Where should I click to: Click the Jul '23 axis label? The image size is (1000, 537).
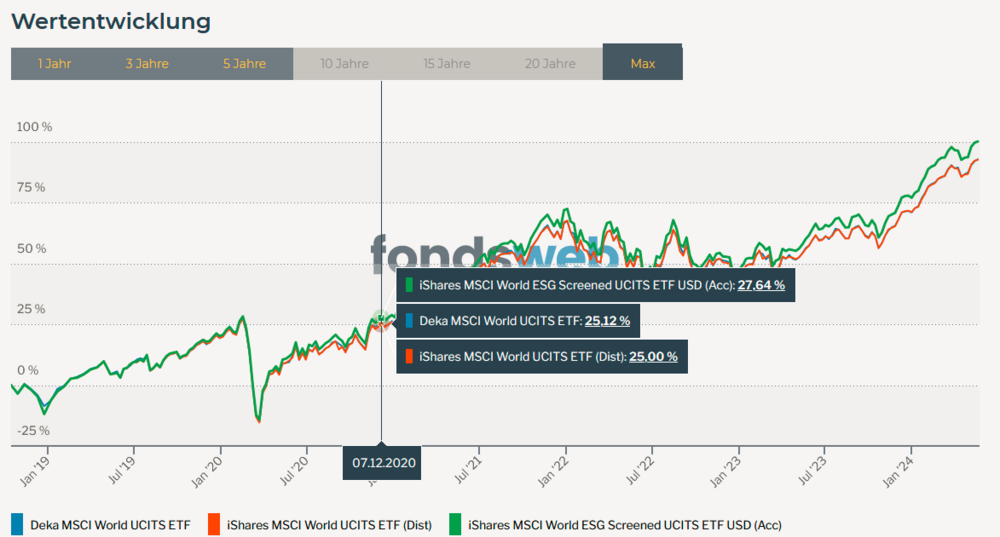point(813,471)
